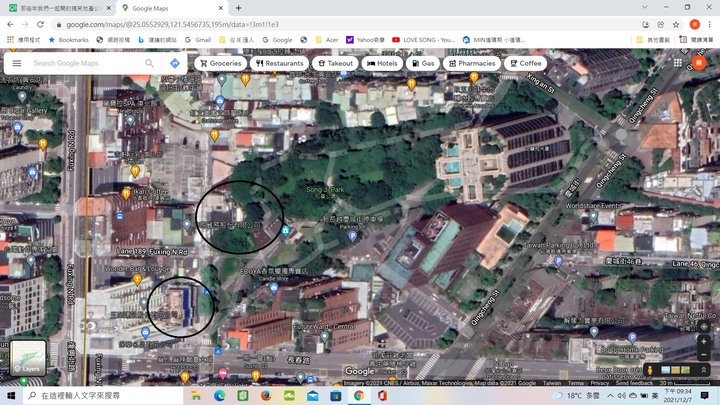Switch to the first browser tab
The image size is (720, 405).
pos(60,8)
